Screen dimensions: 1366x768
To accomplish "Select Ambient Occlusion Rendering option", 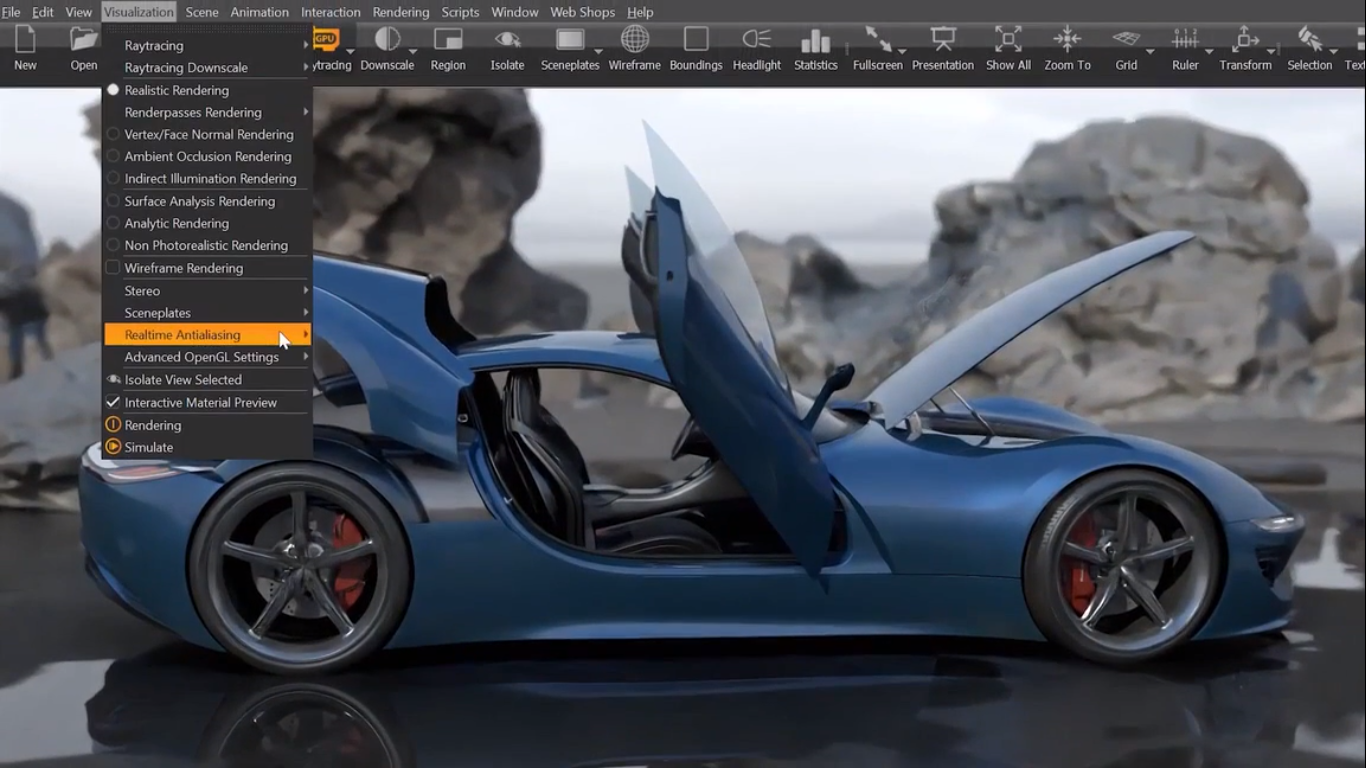I will (208, 156).
